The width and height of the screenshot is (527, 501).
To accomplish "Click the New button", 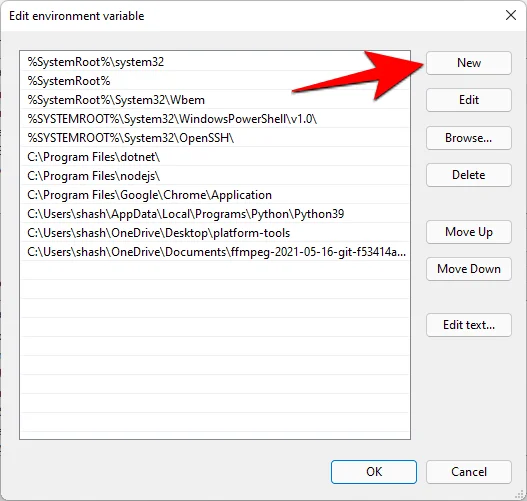I will pos(469,63).
